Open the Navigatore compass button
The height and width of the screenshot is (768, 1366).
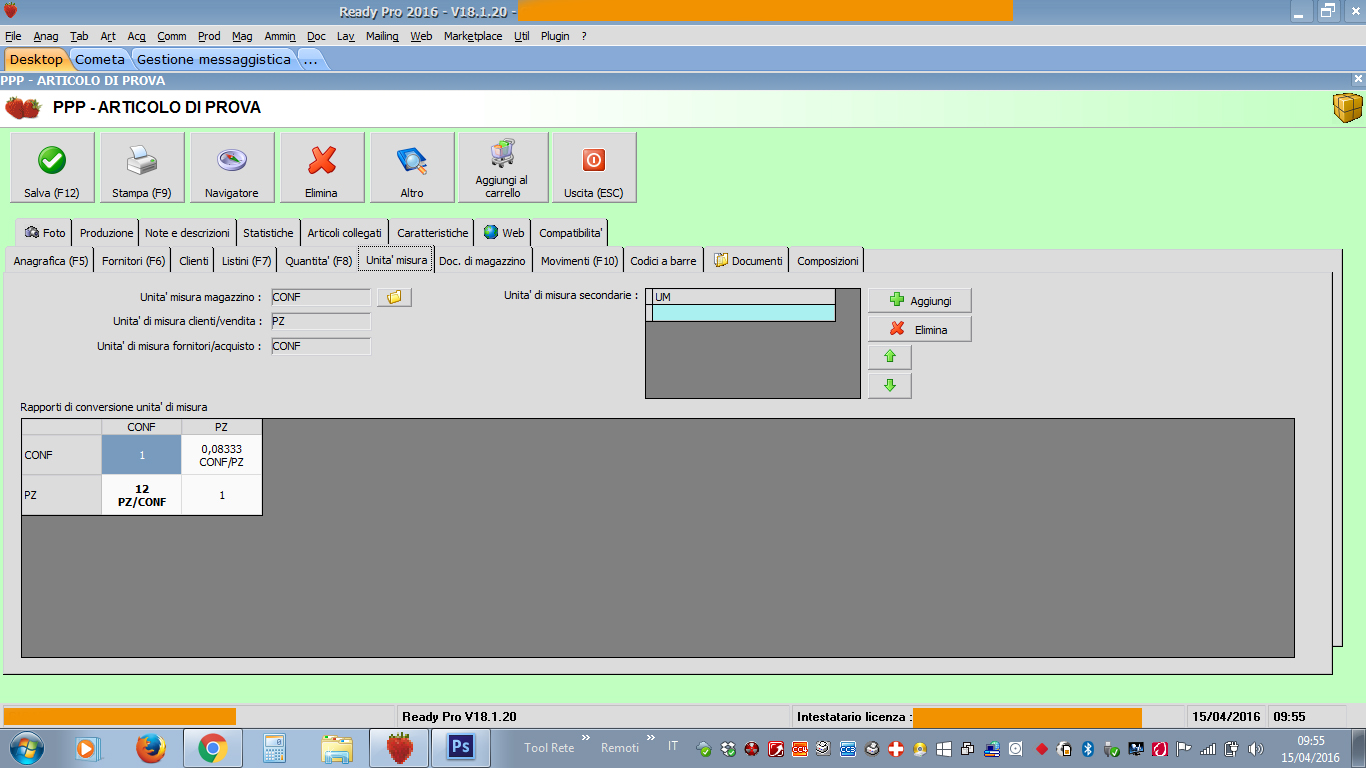click(x=232, y=168)
